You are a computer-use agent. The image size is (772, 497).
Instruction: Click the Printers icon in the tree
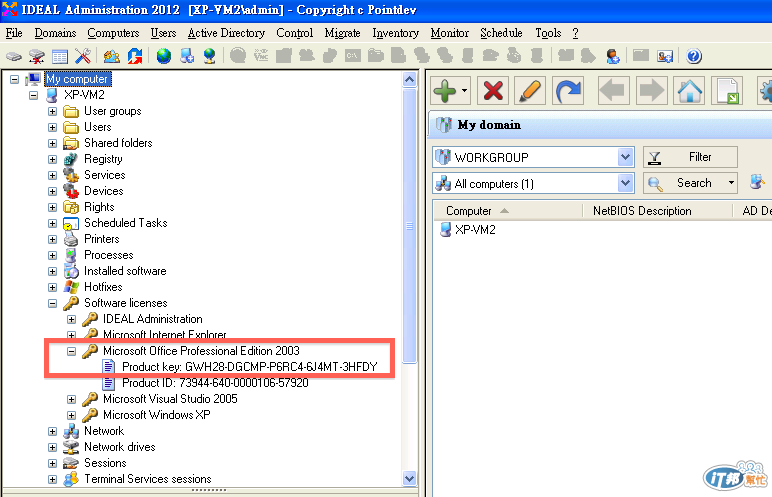point(71,239)
